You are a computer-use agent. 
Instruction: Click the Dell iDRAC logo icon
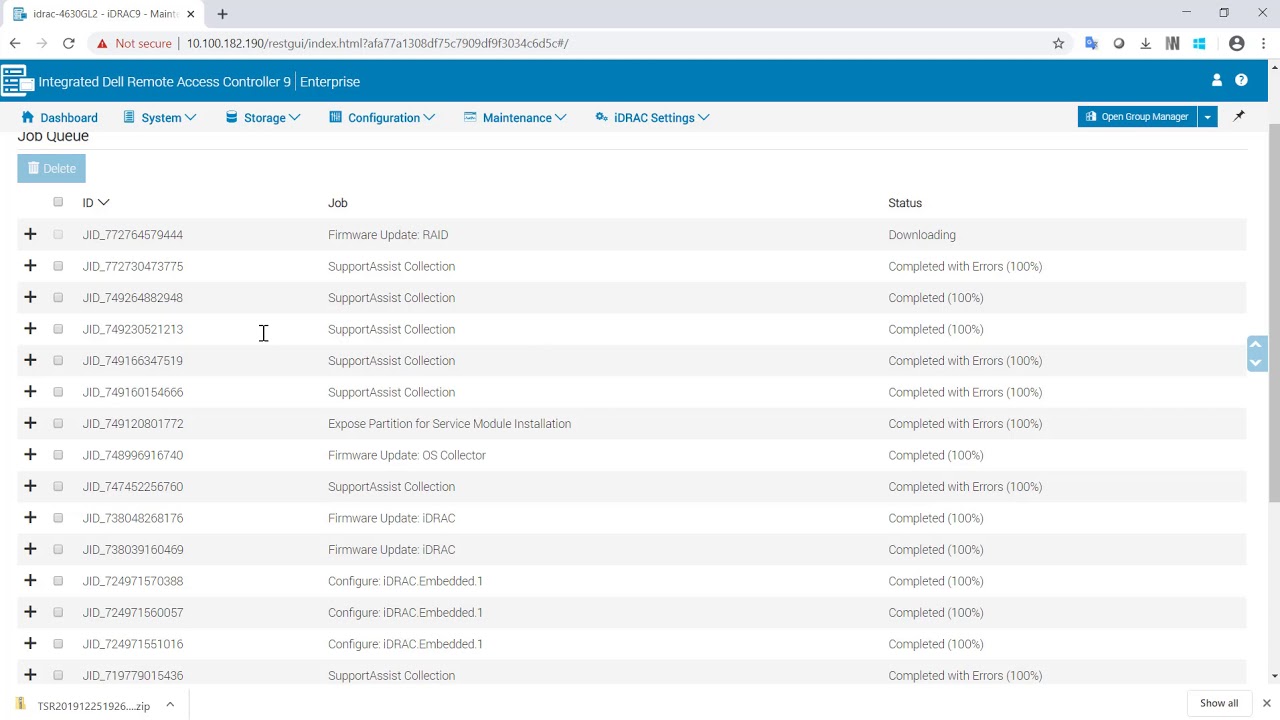[17, 81]
